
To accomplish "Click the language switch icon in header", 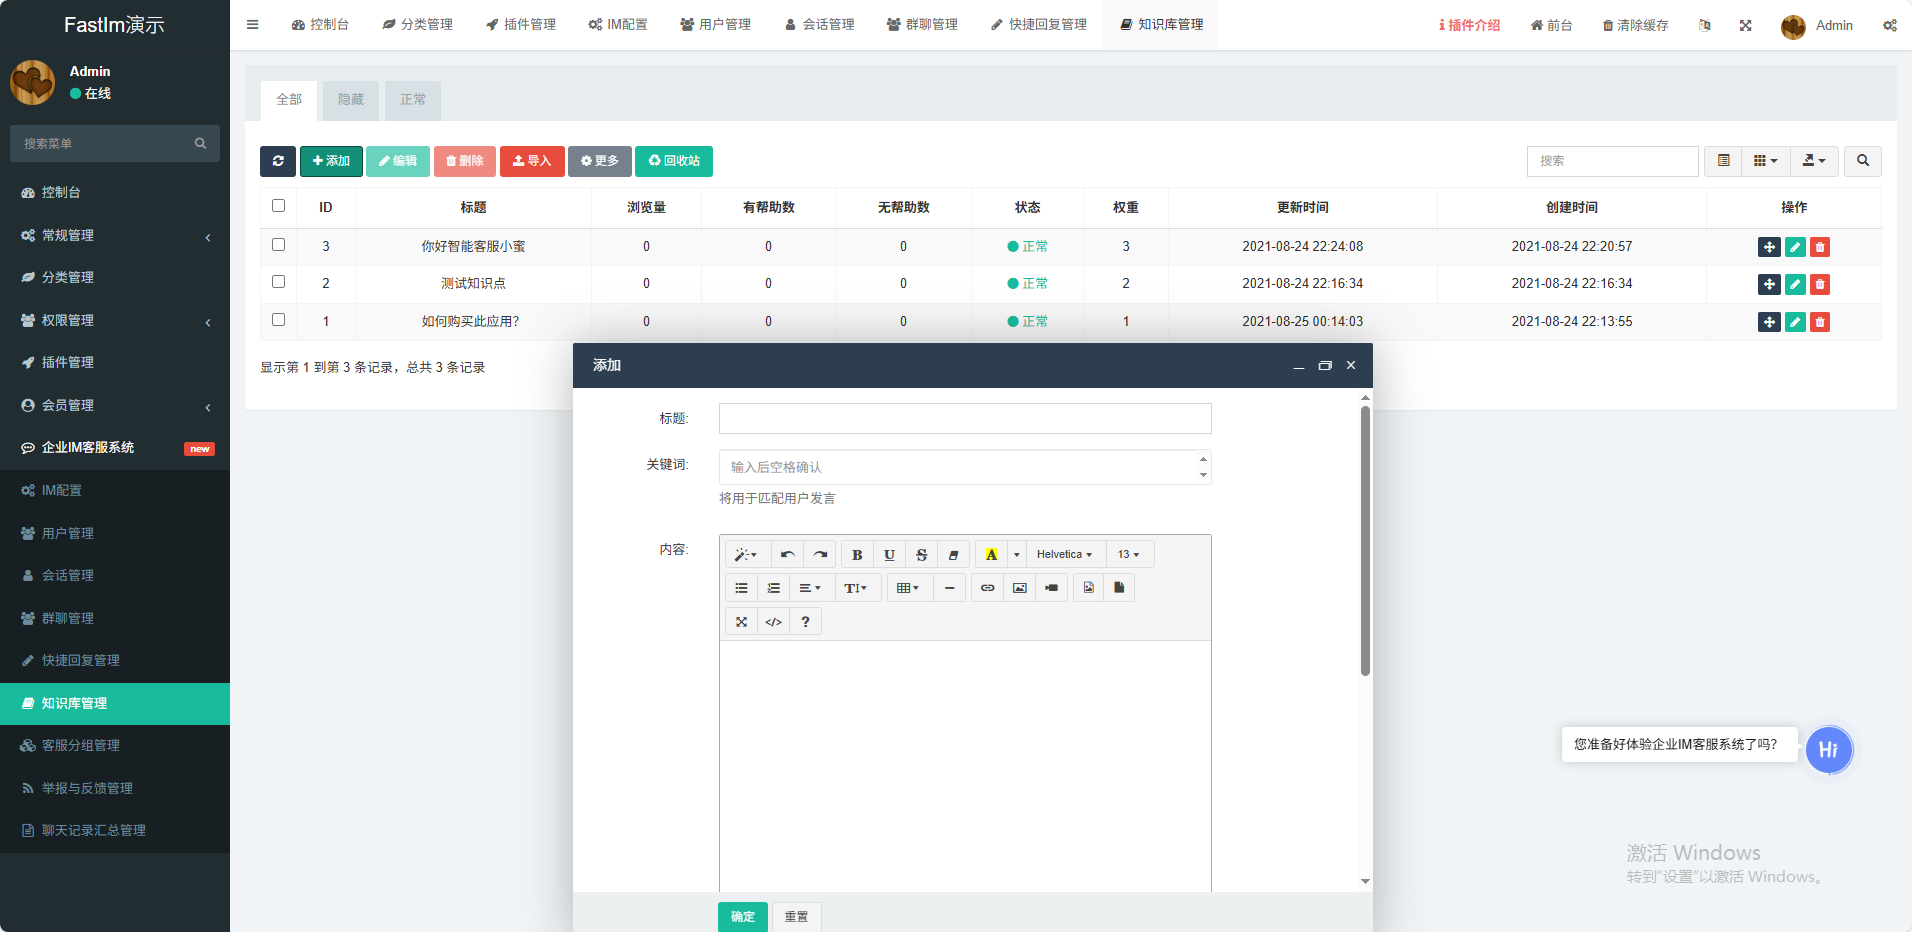I will pyautogui.click(x=1704, y=25).
